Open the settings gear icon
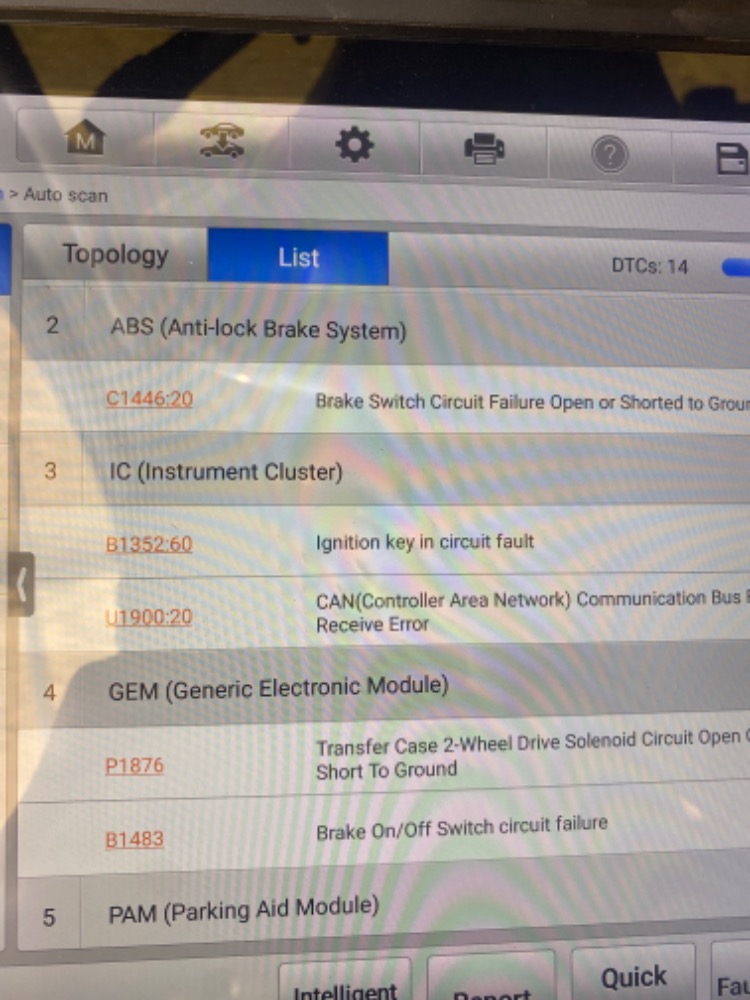The width and height of the screenshot is (750, 1000). pyautogui.click(x=354, y=147)
